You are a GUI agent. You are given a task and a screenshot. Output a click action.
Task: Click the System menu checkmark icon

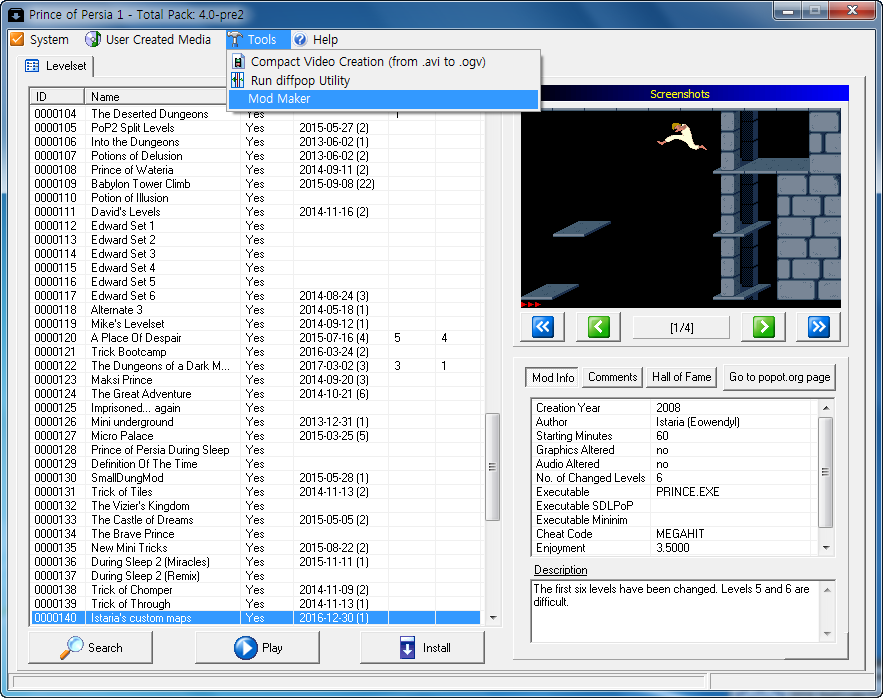pos(17,39)
